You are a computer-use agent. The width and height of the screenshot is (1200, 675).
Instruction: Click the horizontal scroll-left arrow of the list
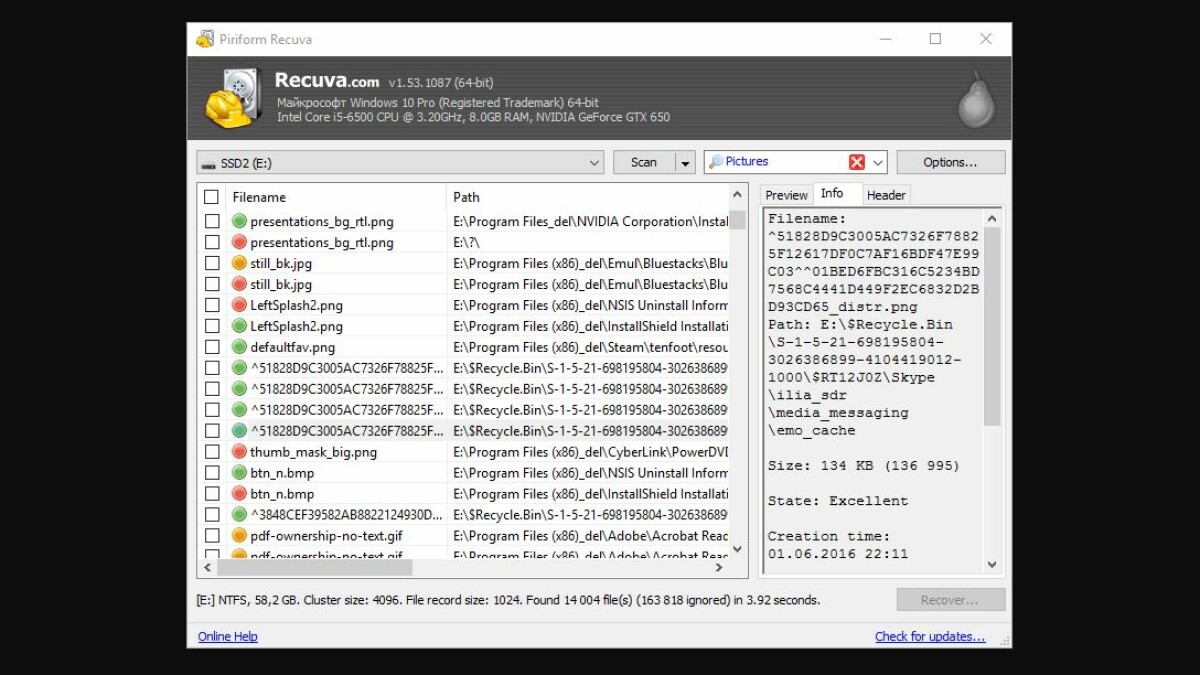[208, 567]
